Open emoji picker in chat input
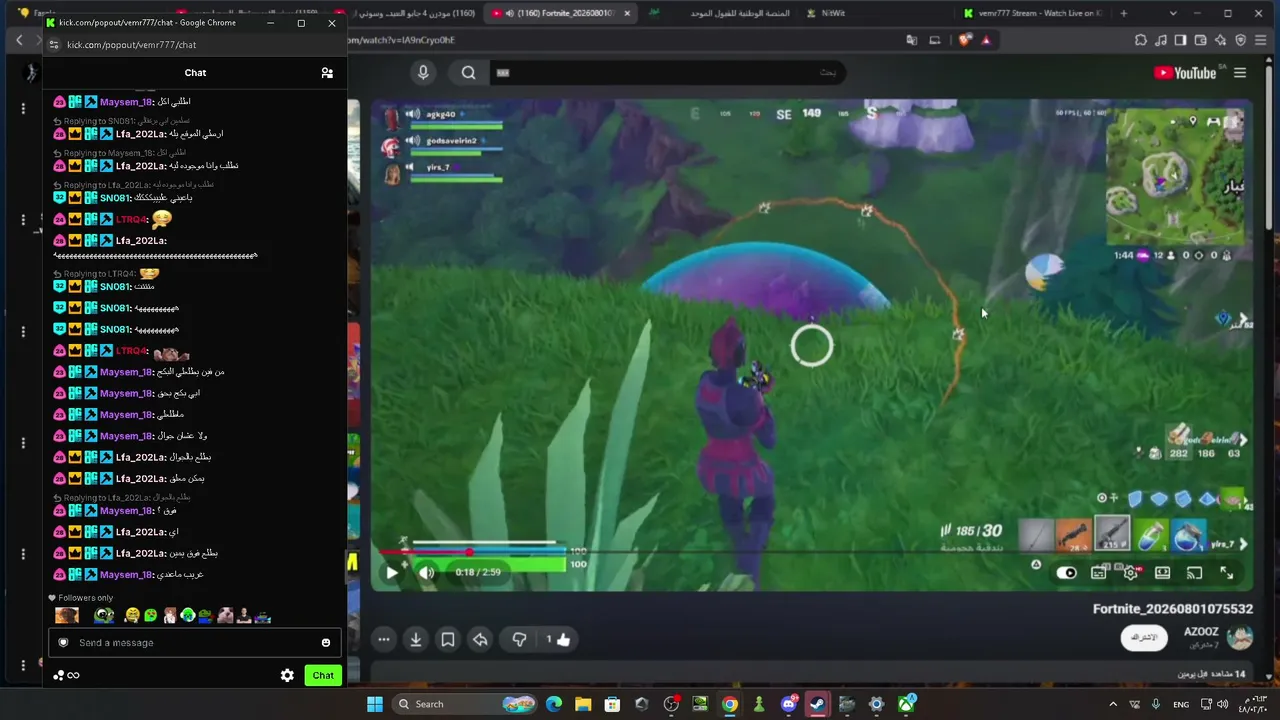The image size is (1280, 720). (326, 643)
